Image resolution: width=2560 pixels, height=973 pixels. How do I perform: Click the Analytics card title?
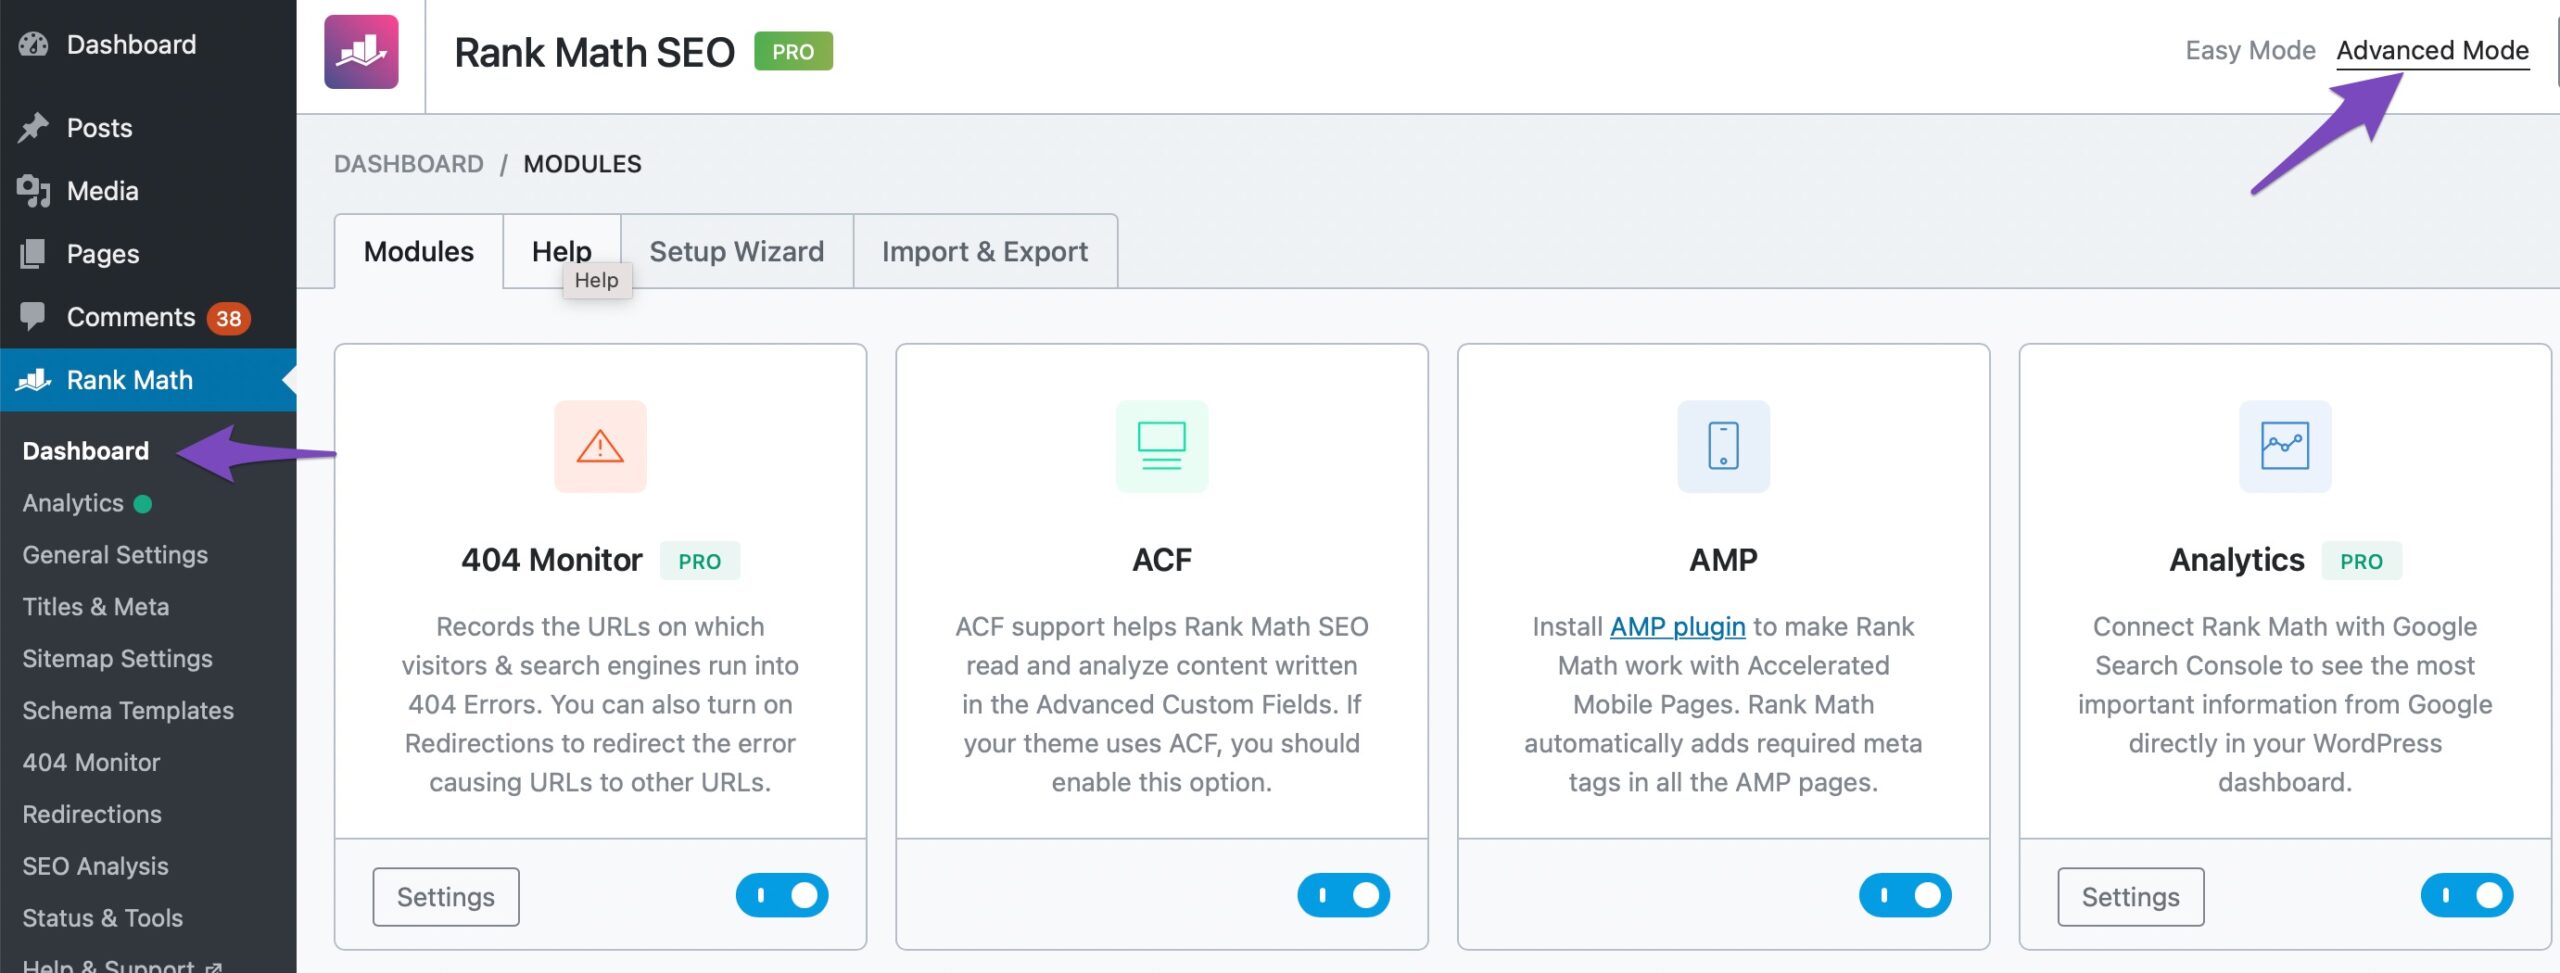[2236, 560]
